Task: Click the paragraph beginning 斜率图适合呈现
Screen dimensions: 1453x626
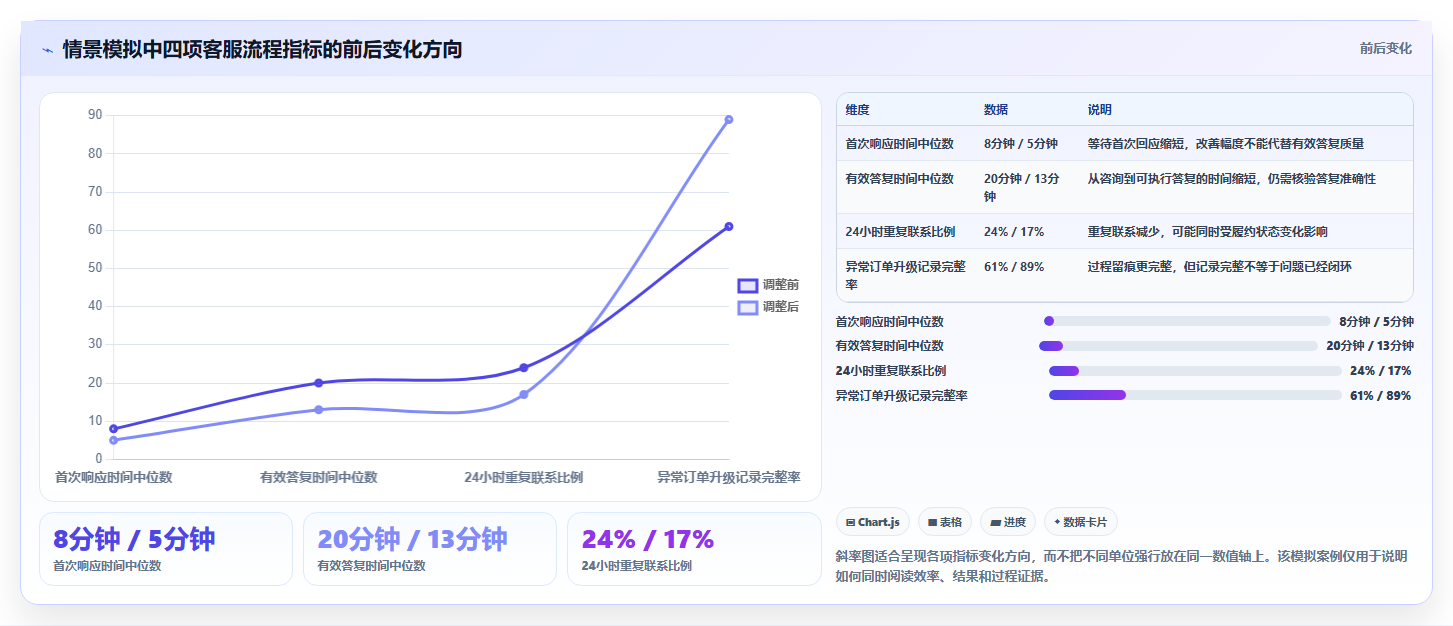Action: (1121, 566)
